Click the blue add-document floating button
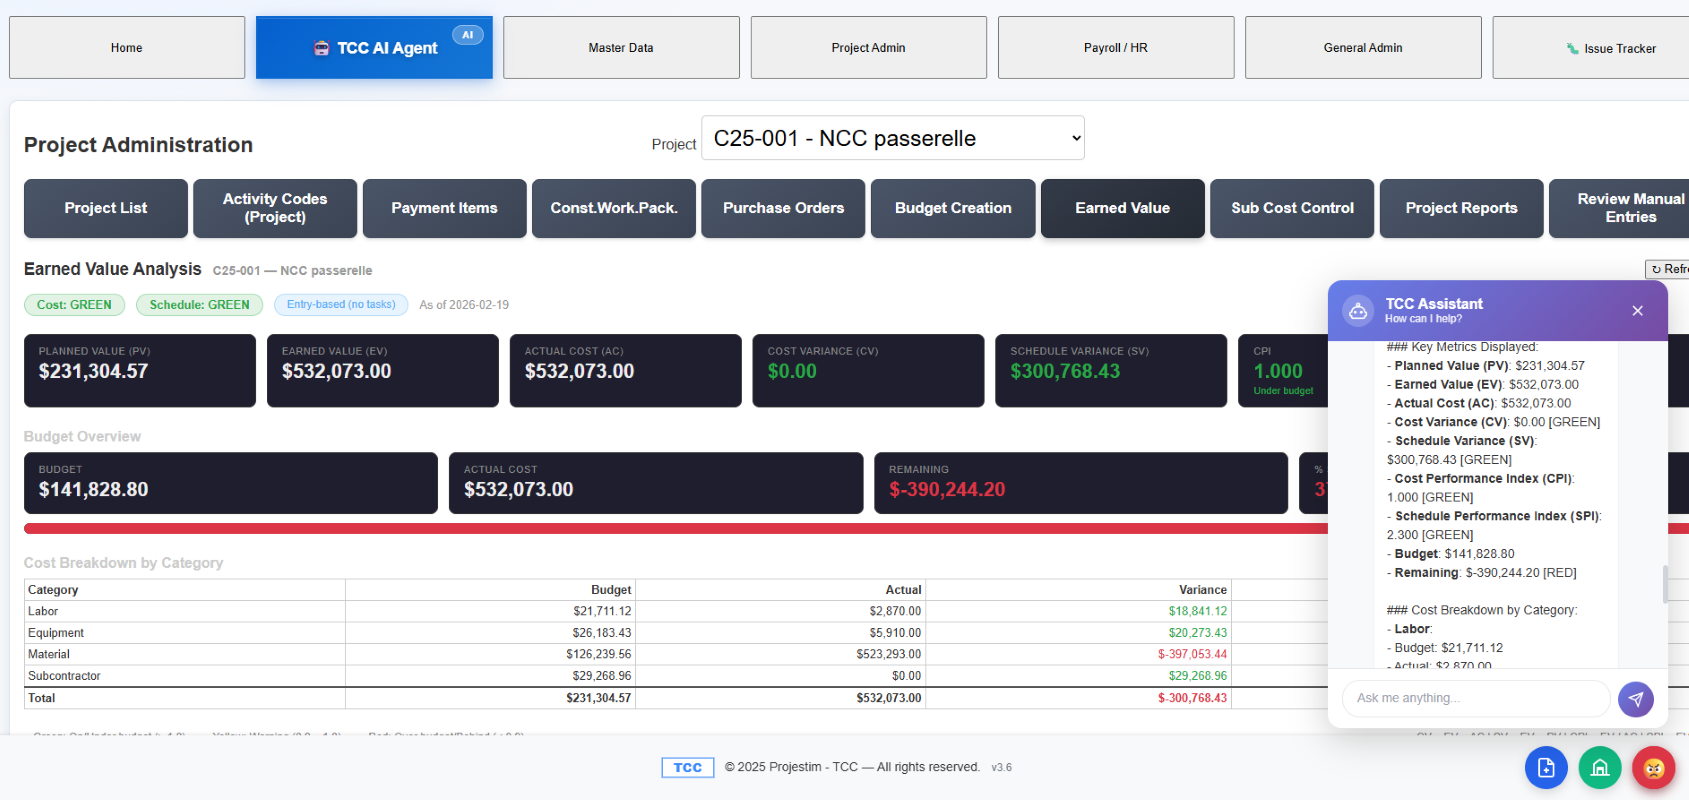The height and width of the screenshot is (800, 1689). 1546,768
